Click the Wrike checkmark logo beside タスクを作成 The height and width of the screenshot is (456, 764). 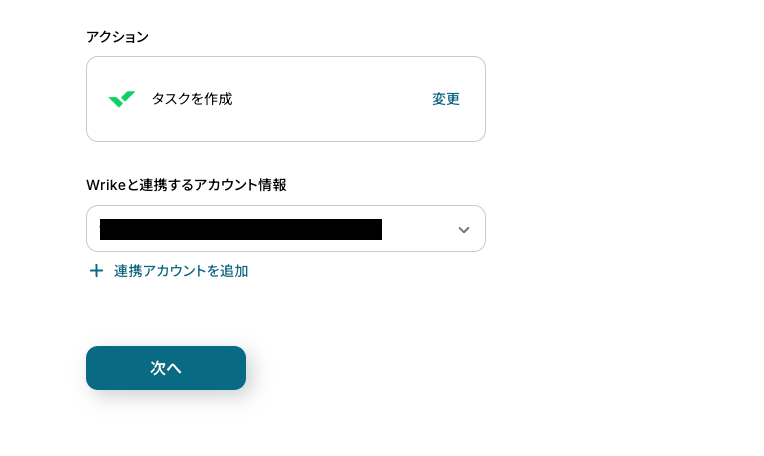(x=122, y=99)
